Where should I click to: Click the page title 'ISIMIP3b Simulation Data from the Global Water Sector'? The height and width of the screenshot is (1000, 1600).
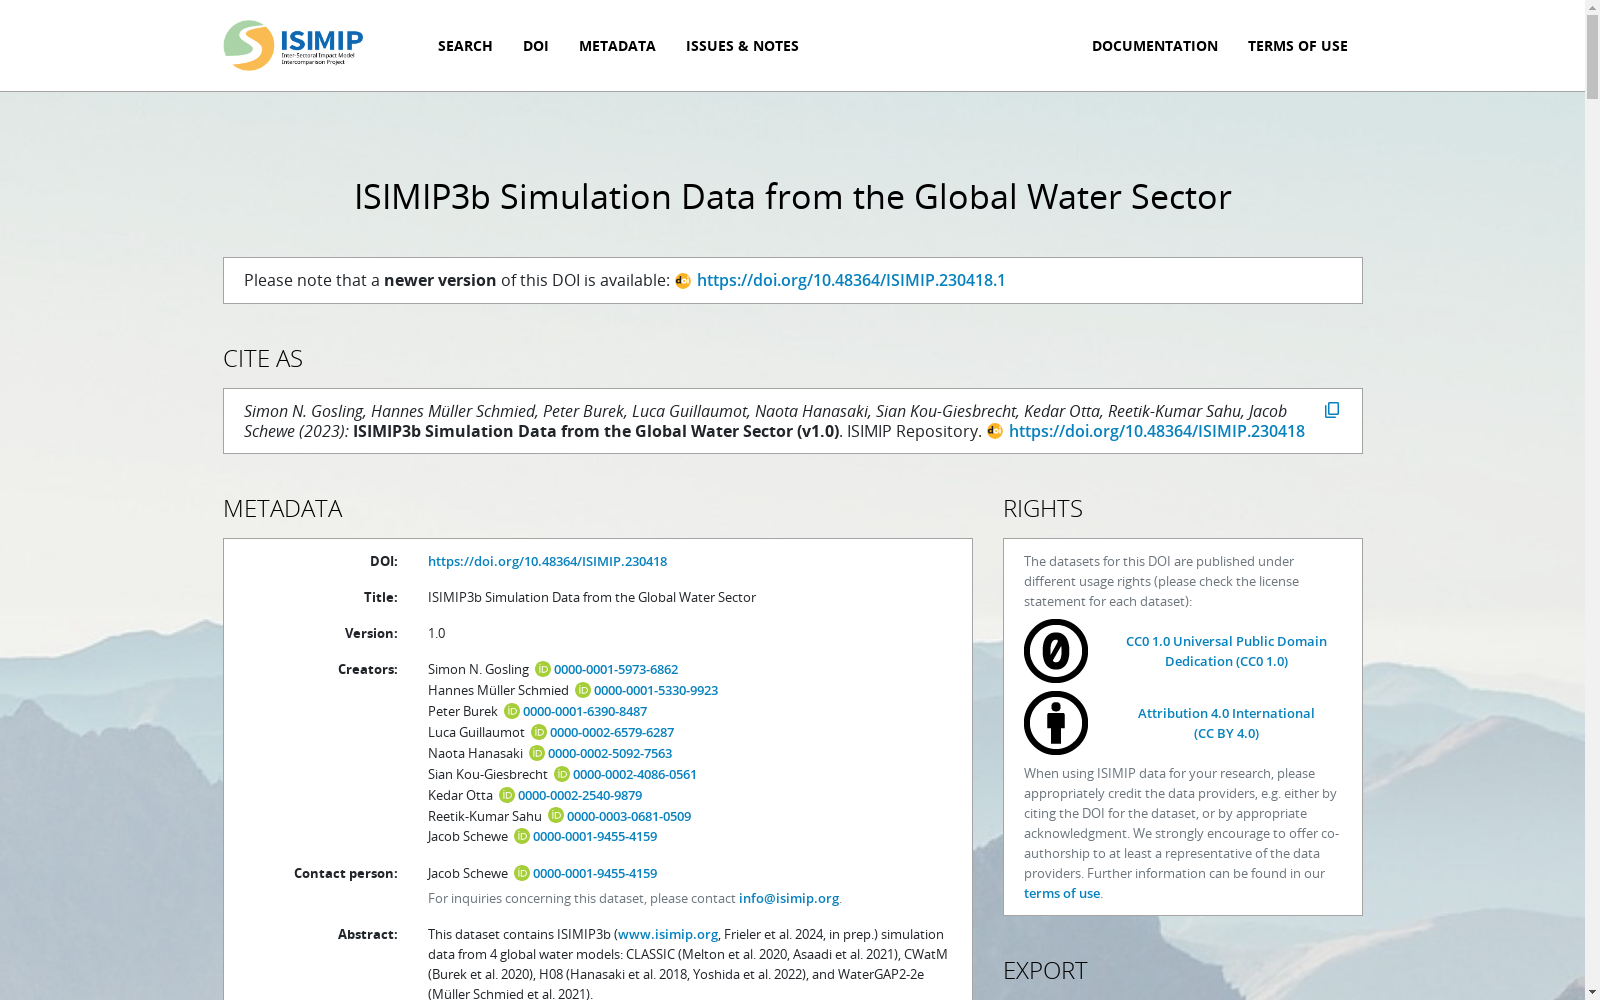coord(793,197)
